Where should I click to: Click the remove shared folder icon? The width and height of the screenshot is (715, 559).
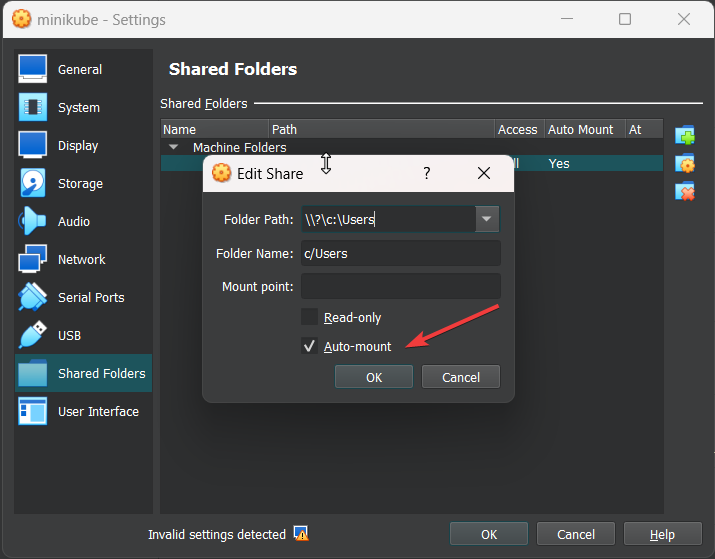click(685, 192)
